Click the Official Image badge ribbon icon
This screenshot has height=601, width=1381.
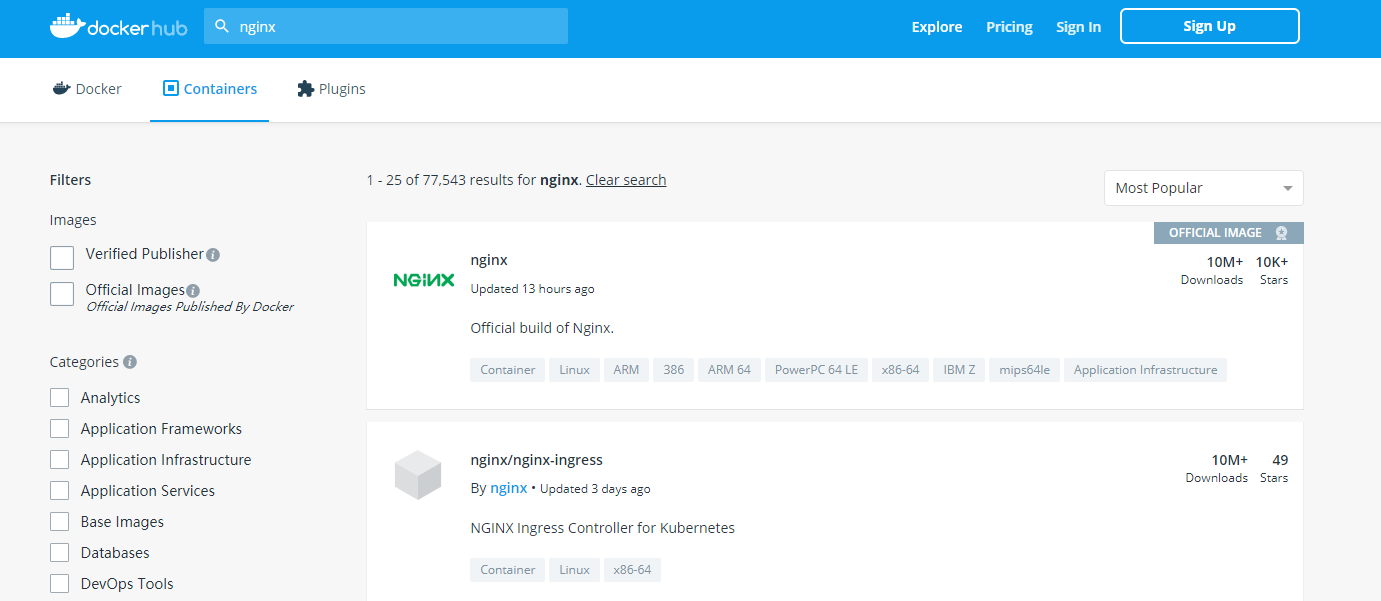coord(1282,233)
